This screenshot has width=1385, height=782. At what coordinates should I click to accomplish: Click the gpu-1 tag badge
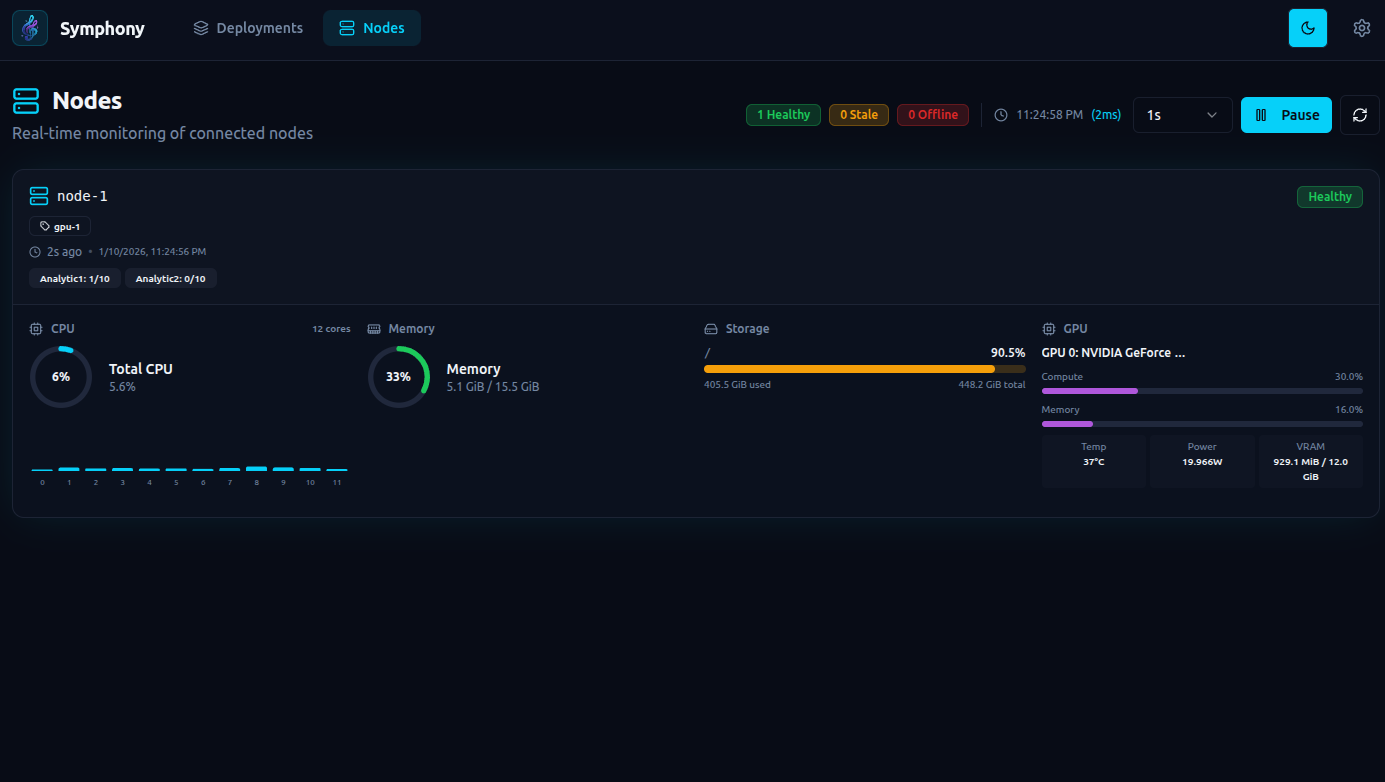point(60,227)
